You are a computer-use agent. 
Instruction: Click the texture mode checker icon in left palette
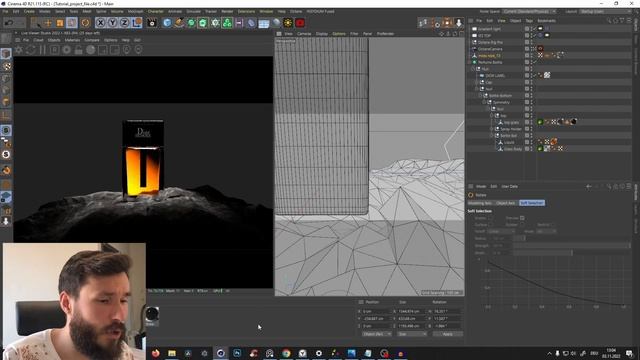[x=6, y=66]
